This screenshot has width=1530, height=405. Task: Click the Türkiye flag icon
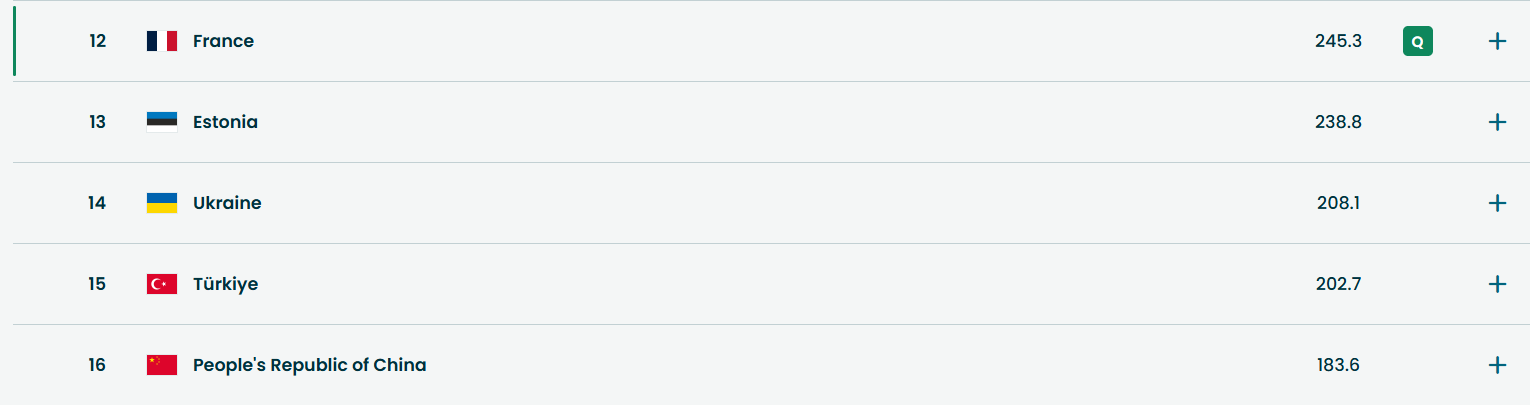point(161,284)
